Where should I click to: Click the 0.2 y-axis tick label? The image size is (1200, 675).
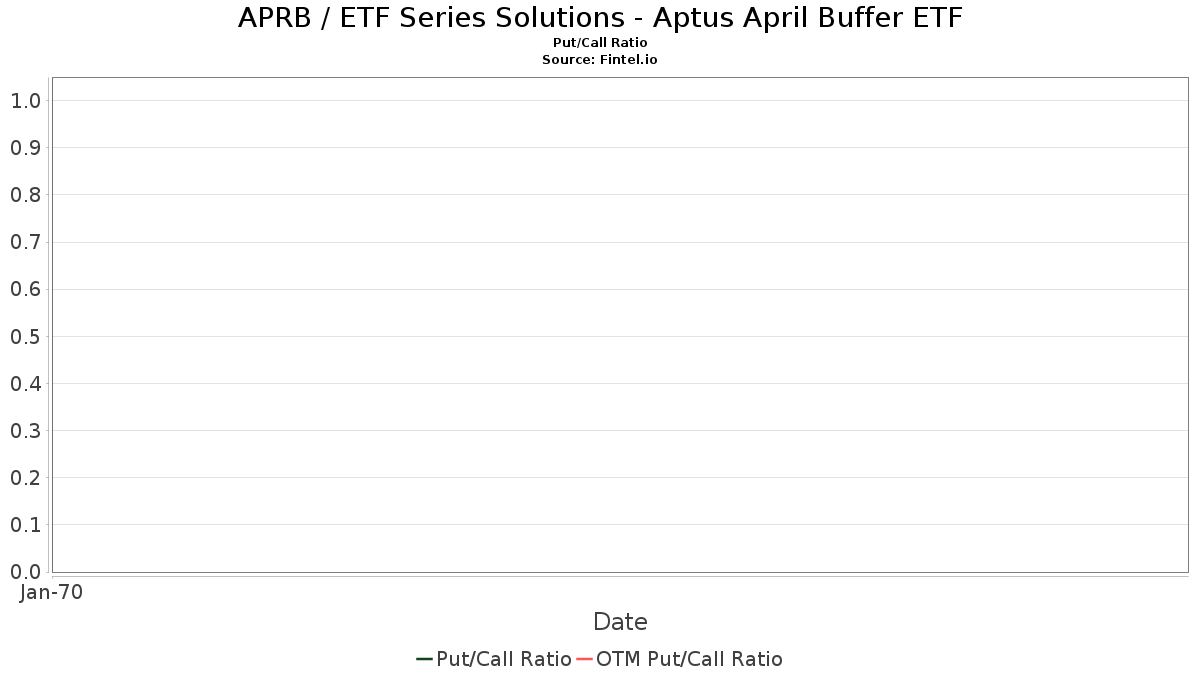coord(25,478)
